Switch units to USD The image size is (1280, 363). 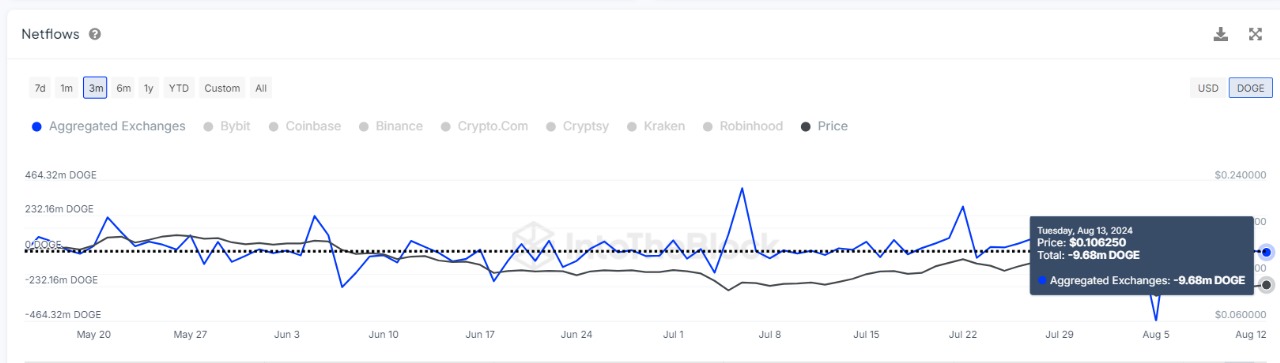pos(1208,88)
